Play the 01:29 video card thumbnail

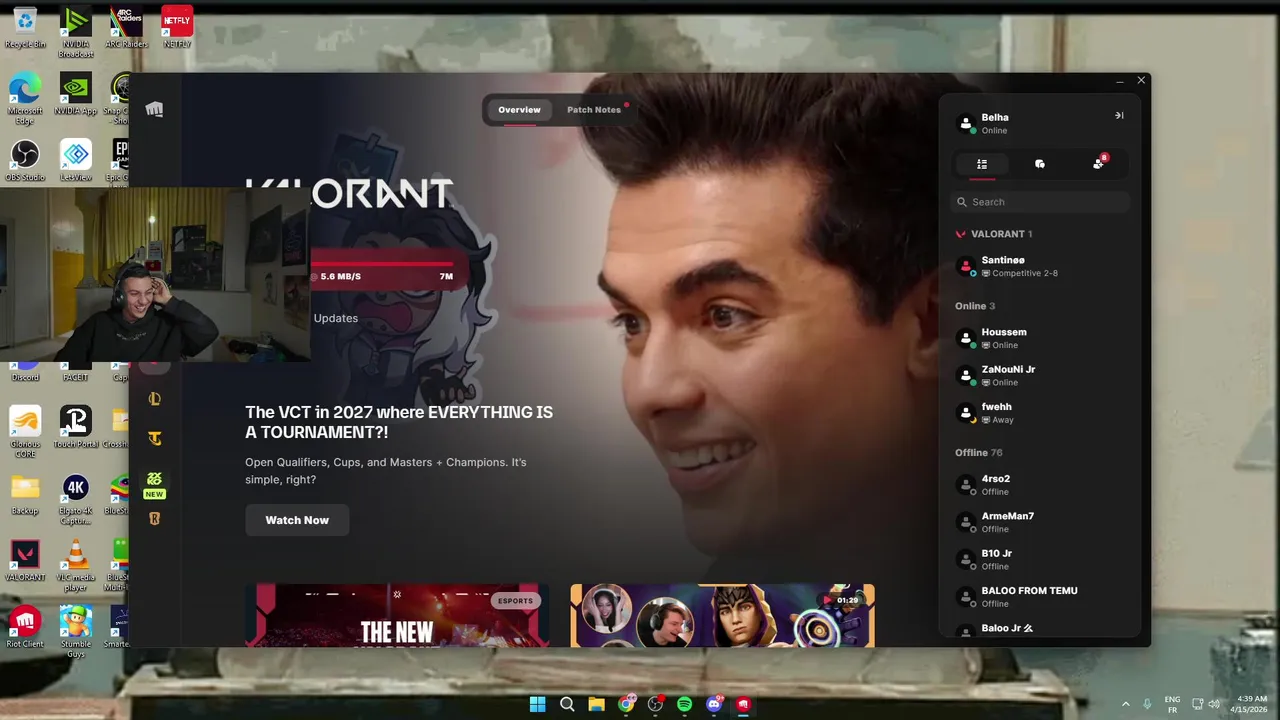click(722, 615)
